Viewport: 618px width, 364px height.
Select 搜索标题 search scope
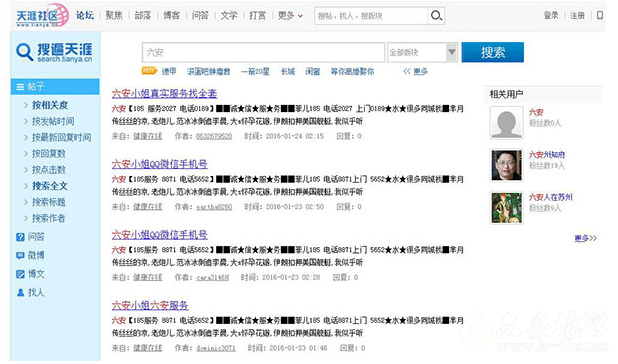tap(49, 202)
